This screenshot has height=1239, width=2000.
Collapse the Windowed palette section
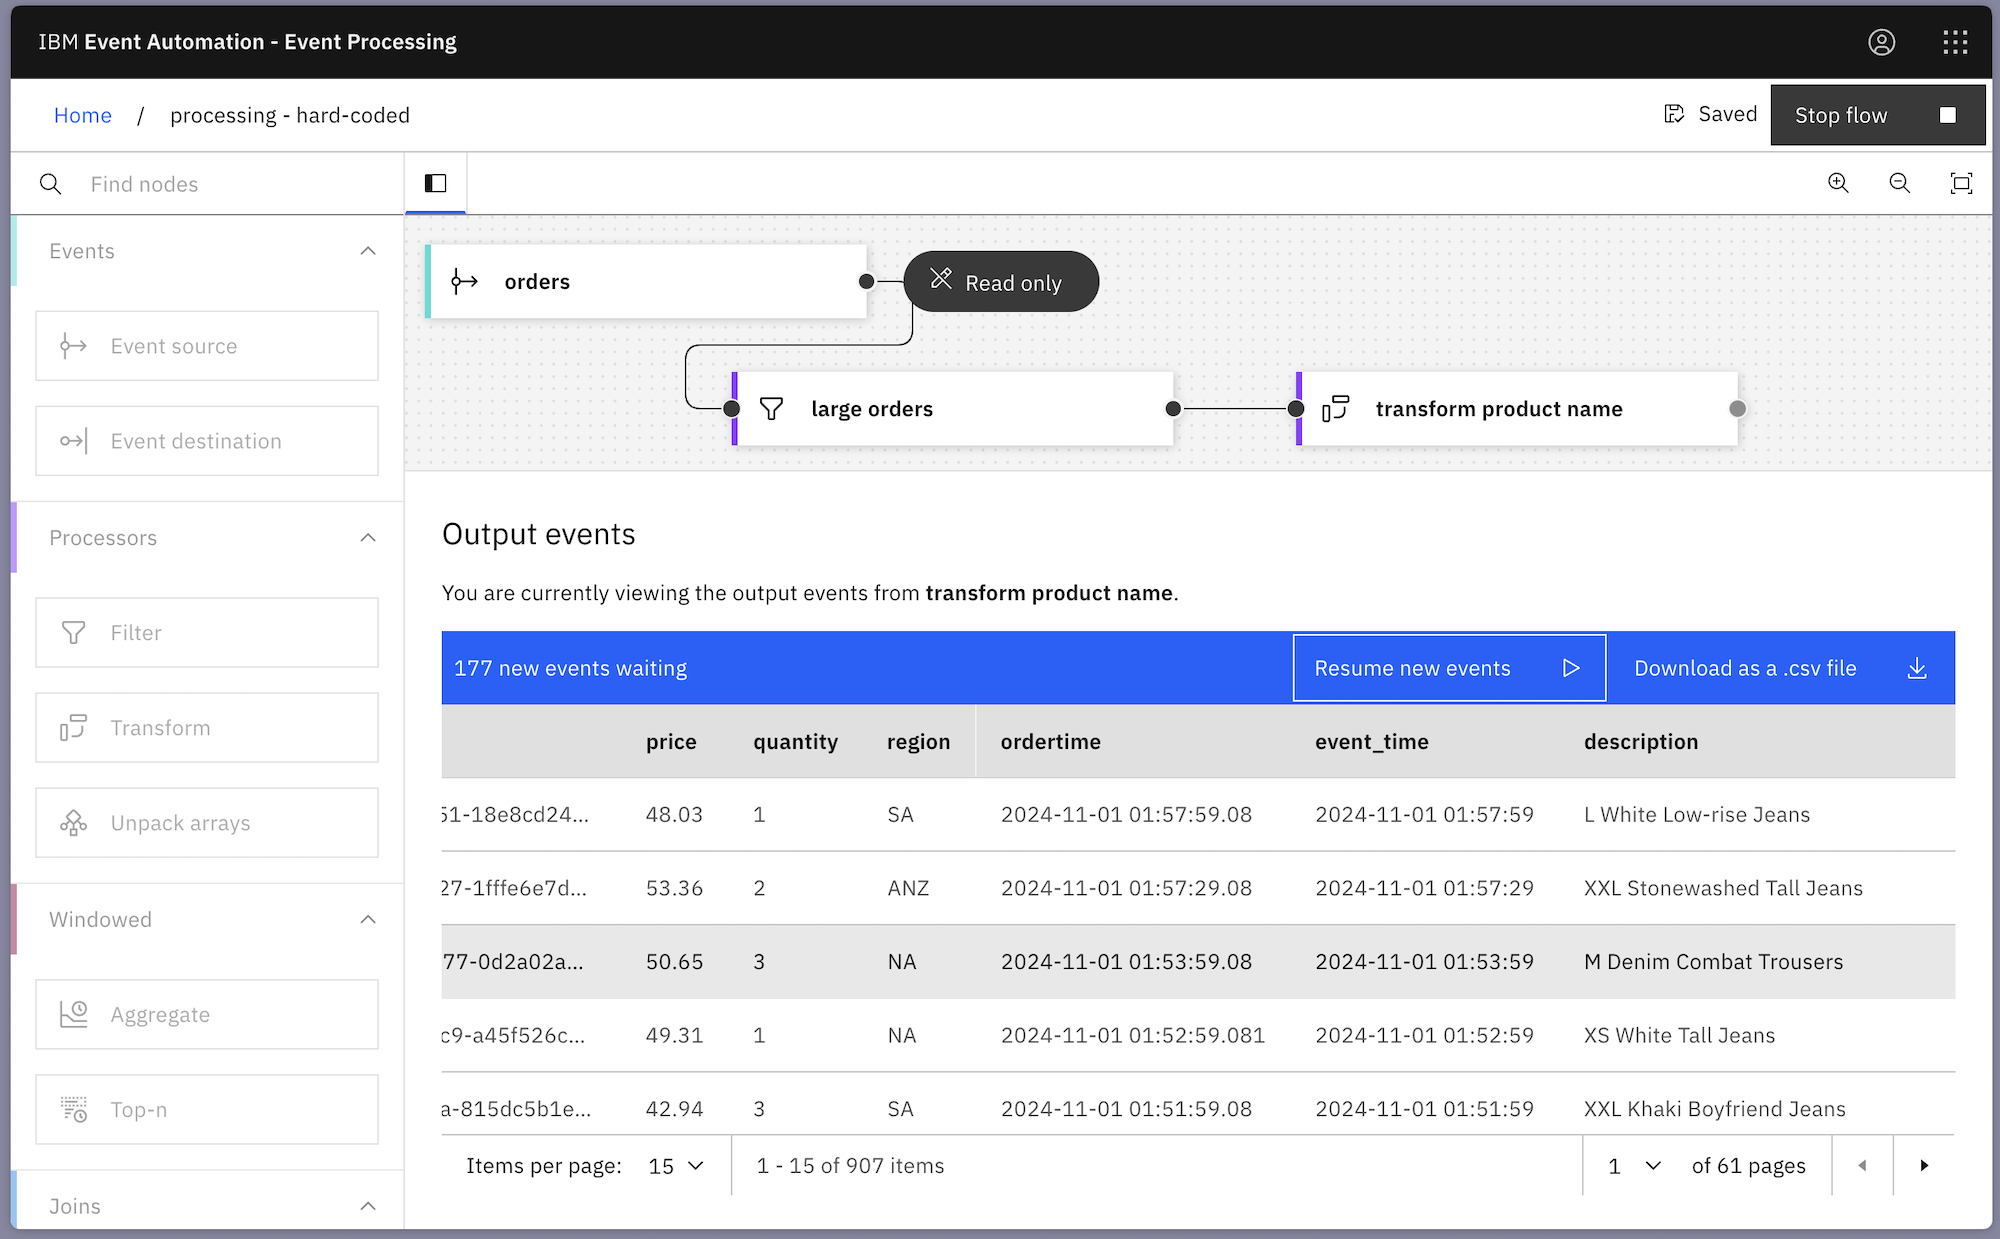coord(368,920)
